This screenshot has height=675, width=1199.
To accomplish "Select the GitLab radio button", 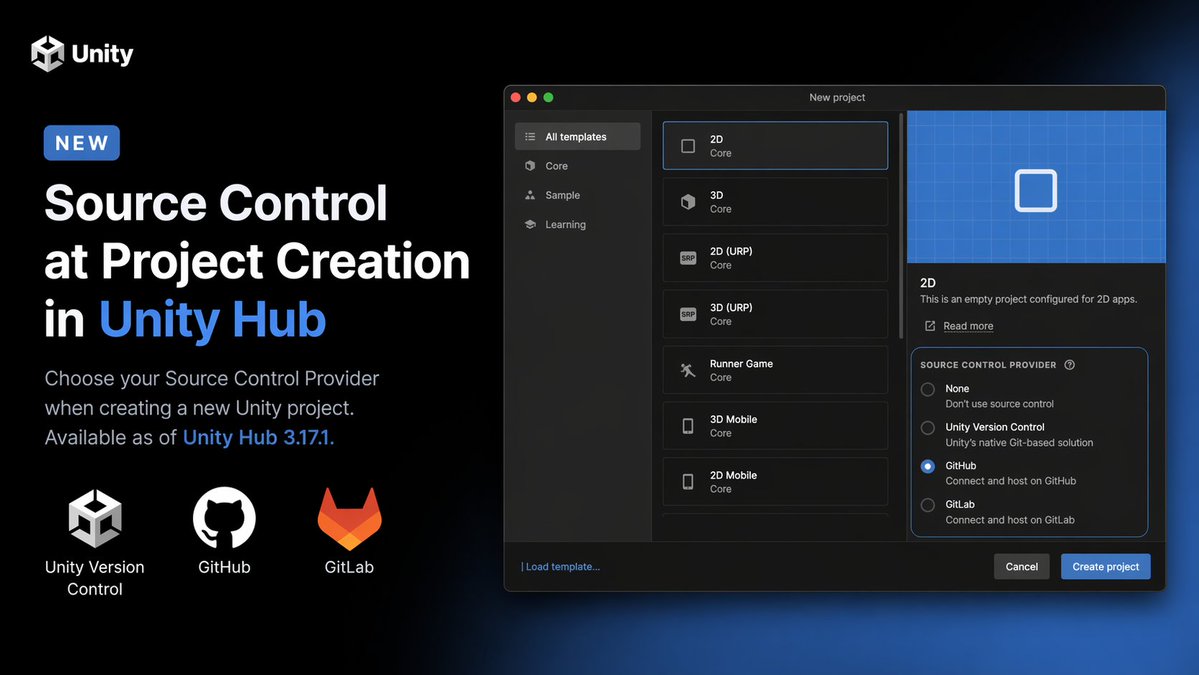I will [928, 505].
